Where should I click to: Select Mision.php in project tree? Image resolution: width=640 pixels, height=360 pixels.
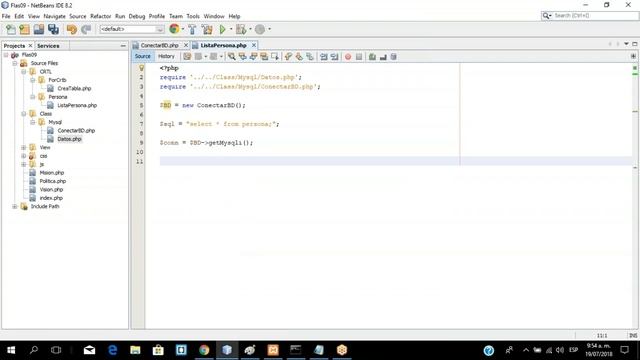tap(52, 173)
